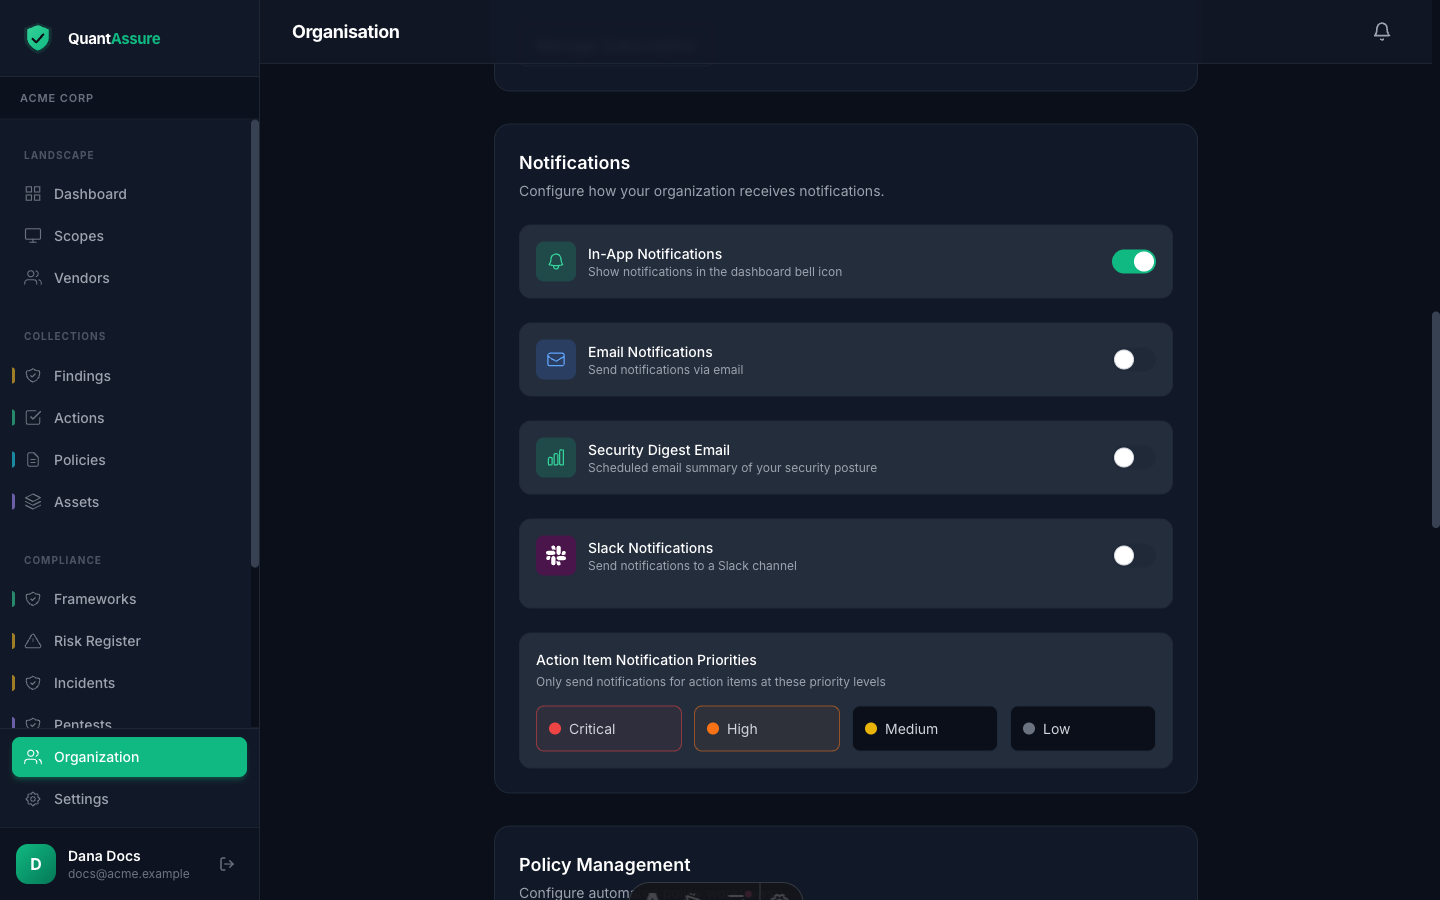Screen dimensions: 1440x900
Task: Click the logout icon beside Dana Docs
Action: pos(227,864)
